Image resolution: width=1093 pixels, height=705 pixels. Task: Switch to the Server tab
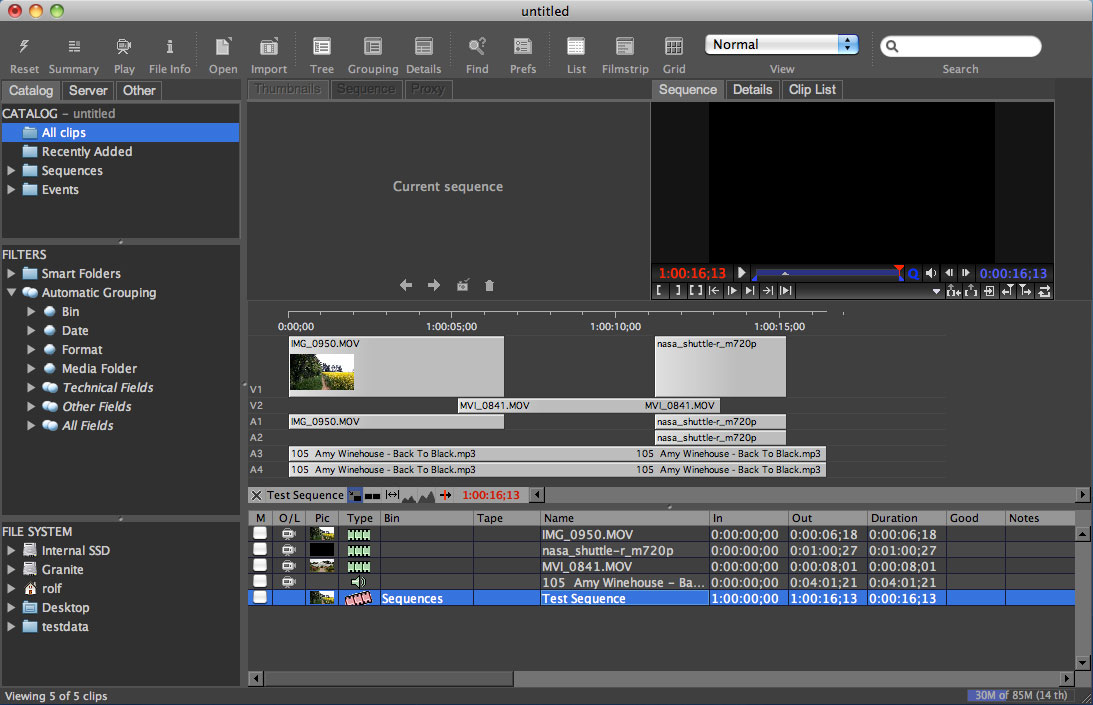[88, 91]
